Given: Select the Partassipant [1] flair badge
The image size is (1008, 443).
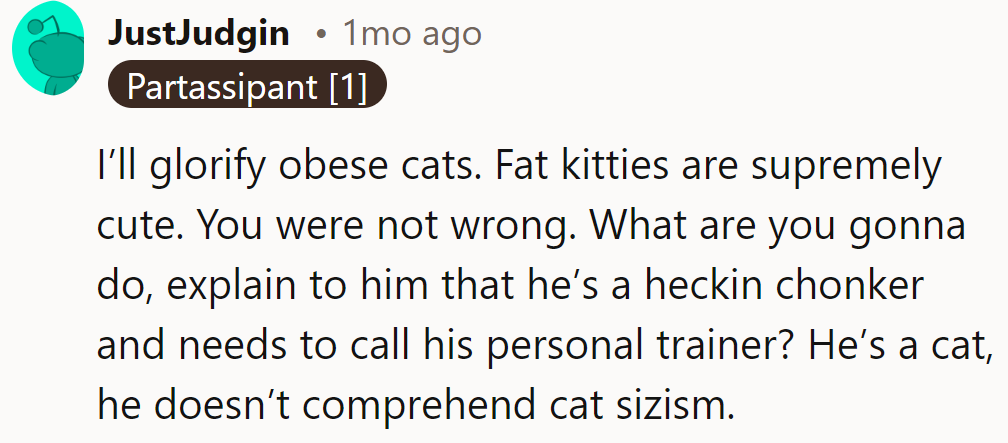Looking at the screenshot, I should click(246, 88).
